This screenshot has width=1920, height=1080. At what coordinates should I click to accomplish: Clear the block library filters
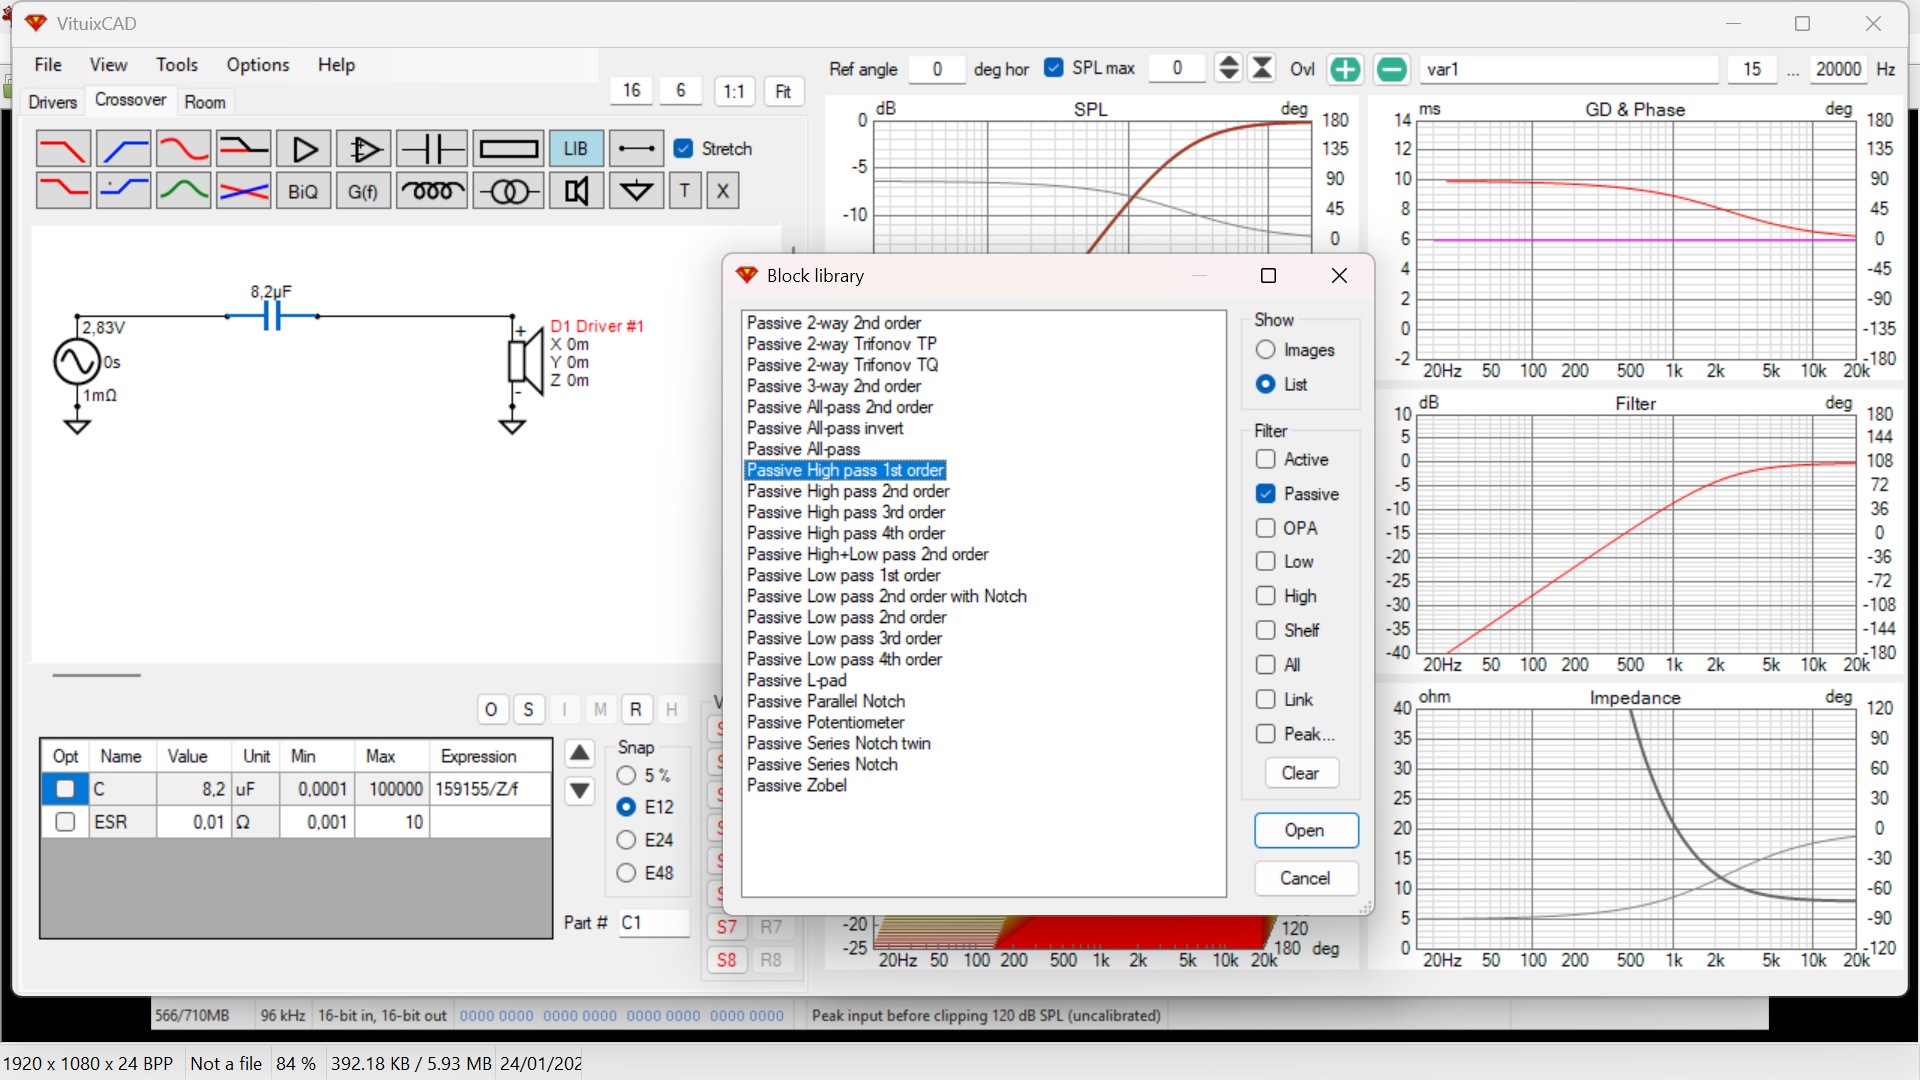[x=1300, y=773]
